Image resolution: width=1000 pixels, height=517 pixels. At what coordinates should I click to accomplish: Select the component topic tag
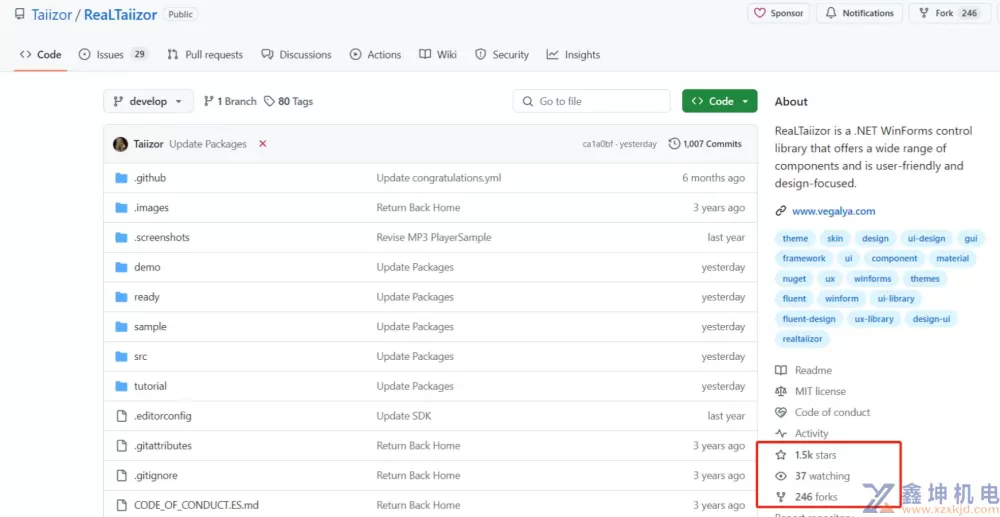(894, 258)
